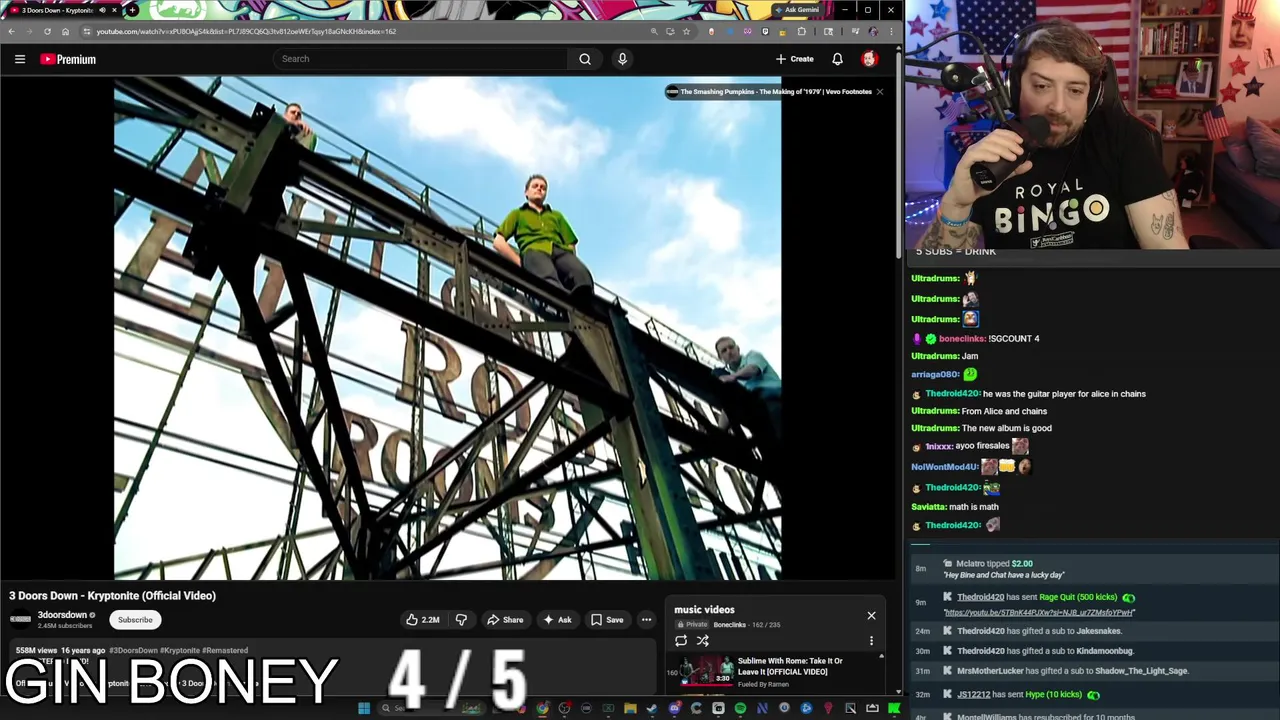This screenshot has width=1280, height=720.
Task: Click the browser address bar URL
Action: [x=246, y=31]
